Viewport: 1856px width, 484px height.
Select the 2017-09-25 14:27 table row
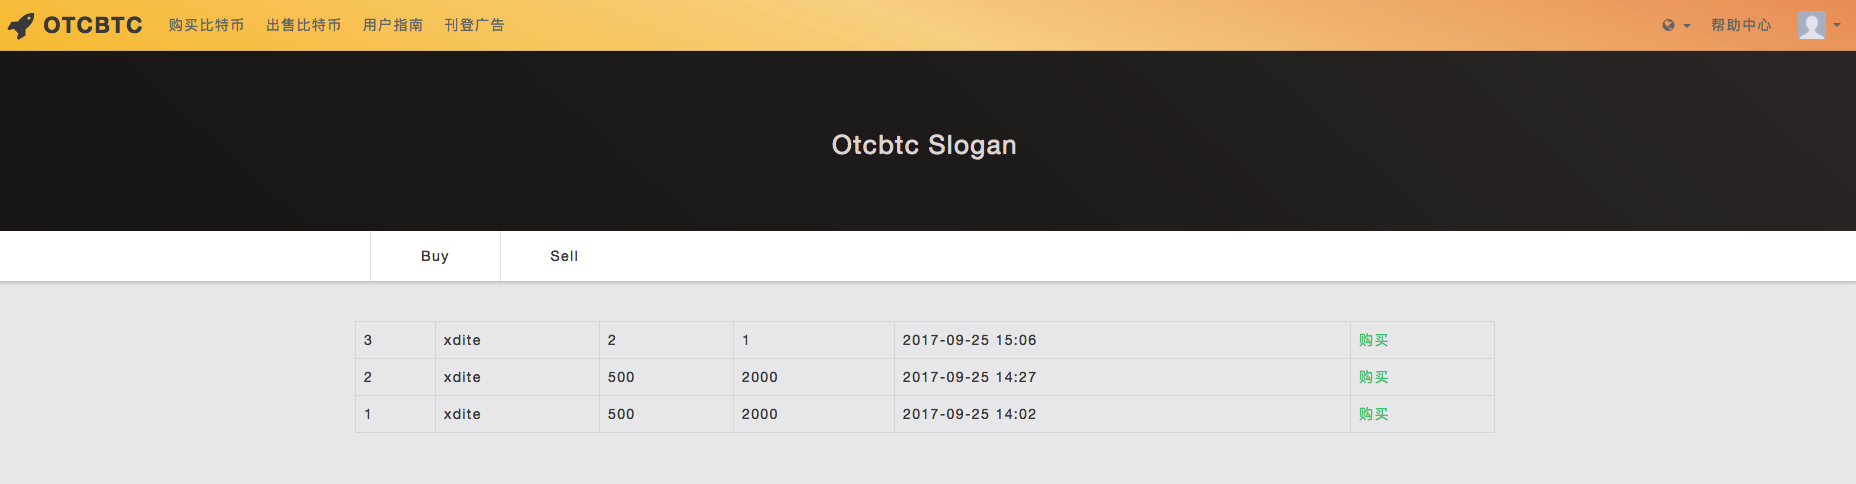[x=924, y=377]
